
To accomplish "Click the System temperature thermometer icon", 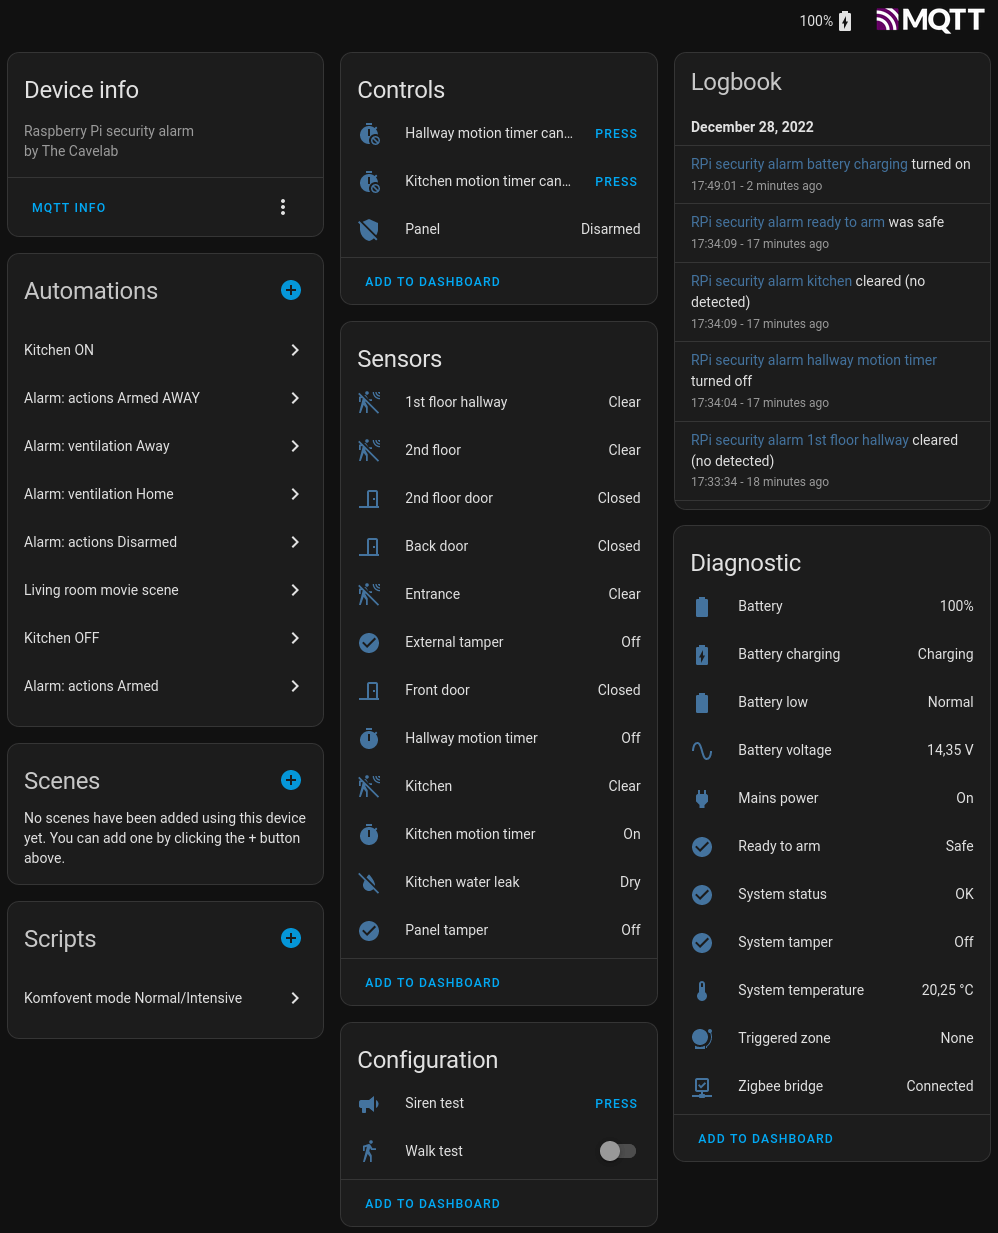I will point(702,990).
